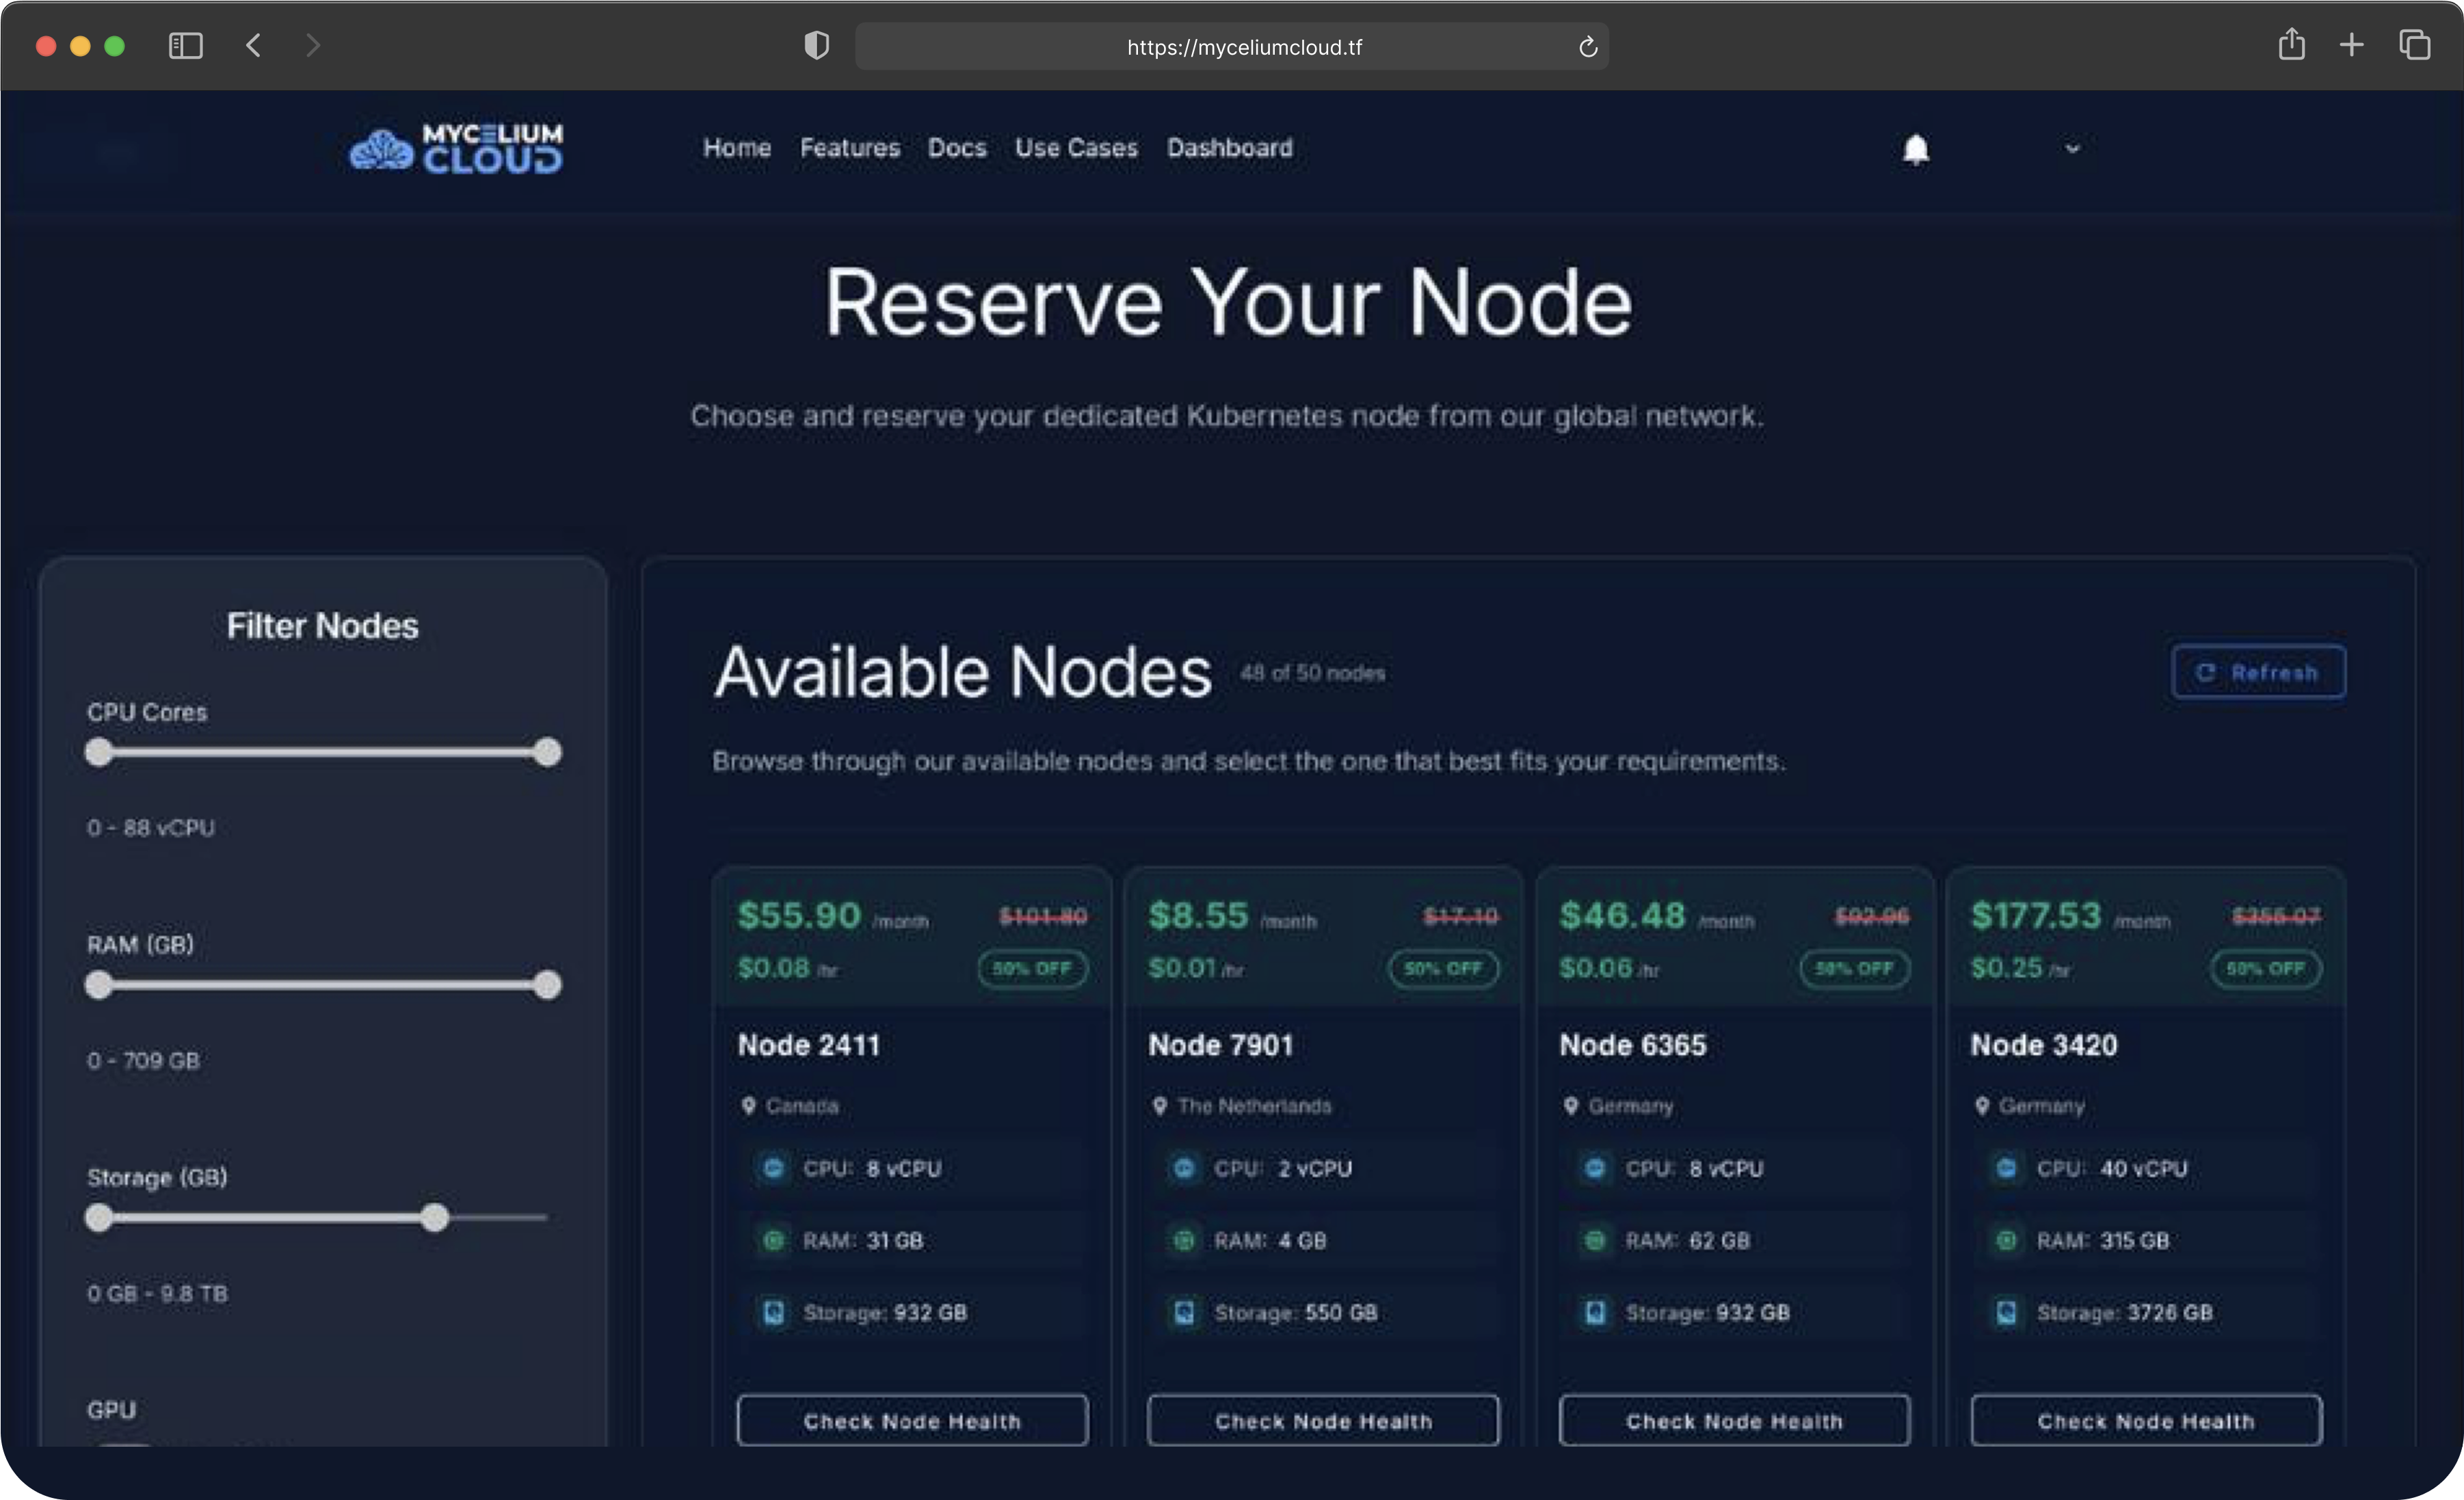
Task: Open a new tab with plus icon
Action: tap(2352, 45)
